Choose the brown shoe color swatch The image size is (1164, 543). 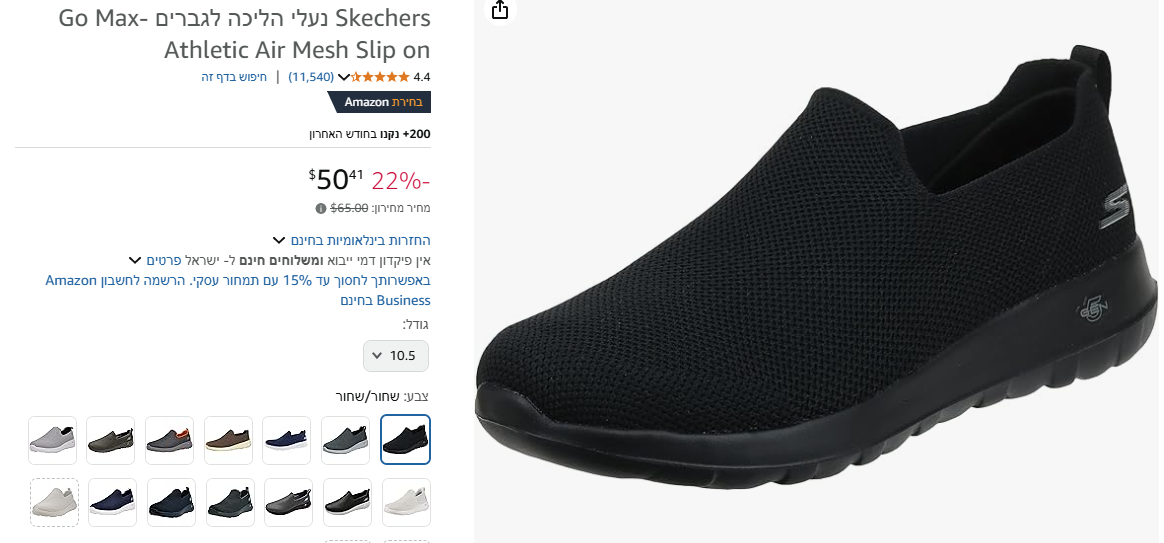click(x=229, y=440)
